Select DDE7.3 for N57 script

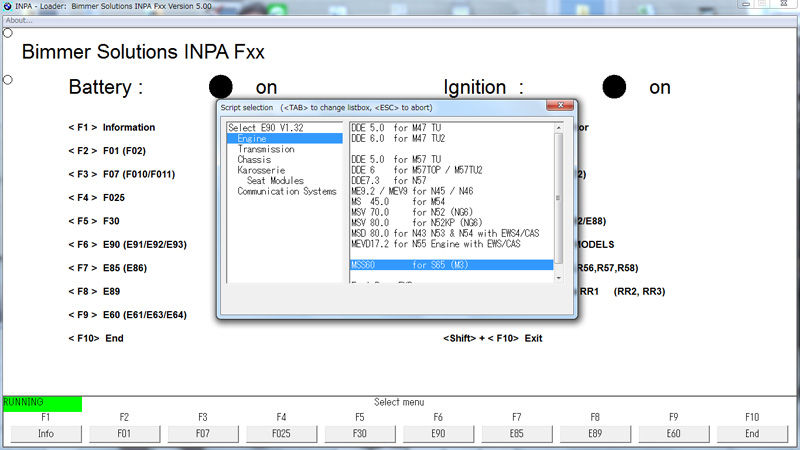point(389,181)
